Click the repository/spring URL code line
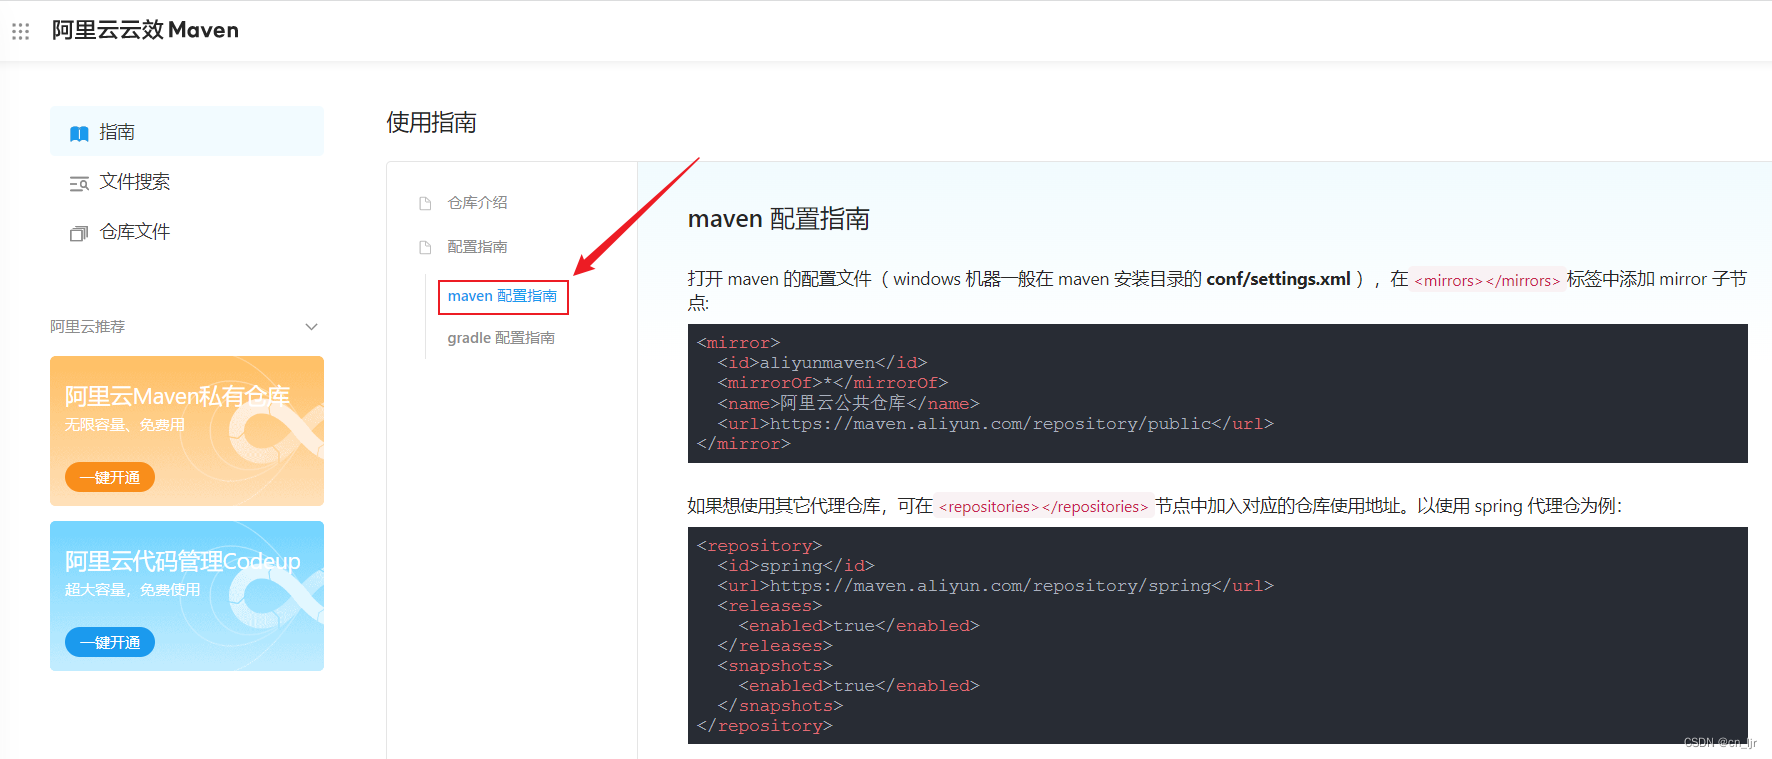The height and width of the screenshot is (759, 1772). pyautogui.click(x=996, y=586)
